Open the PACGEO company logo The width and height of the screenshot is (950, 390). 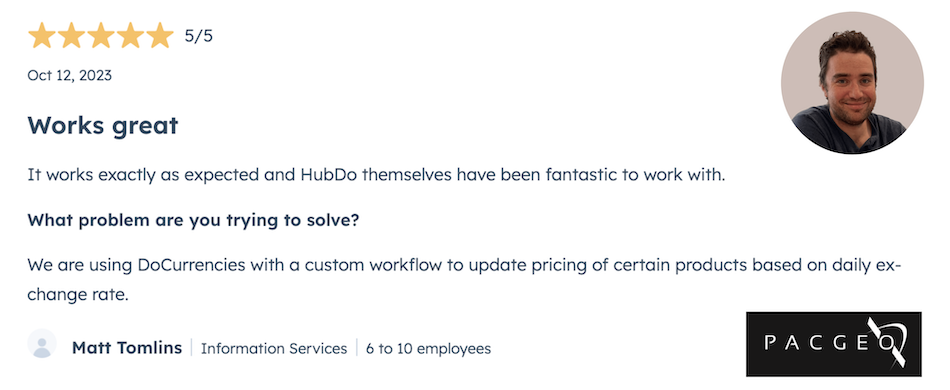coord(834,344)
